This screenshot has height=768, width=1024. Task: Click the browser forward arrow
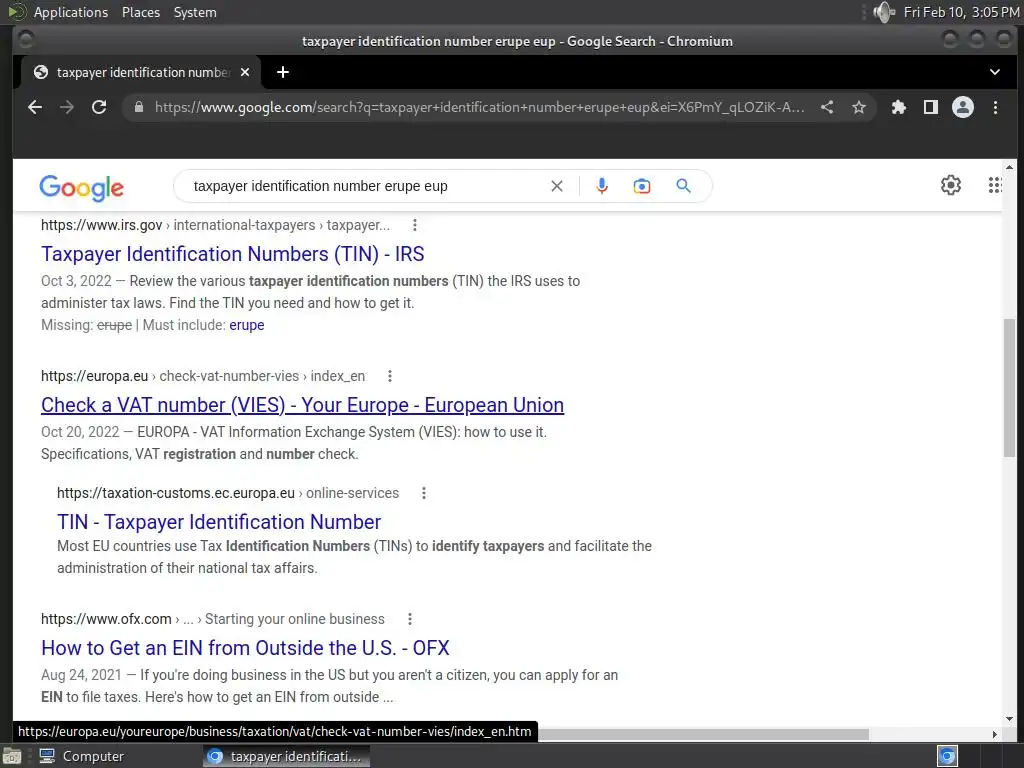(x=67, y=107)
